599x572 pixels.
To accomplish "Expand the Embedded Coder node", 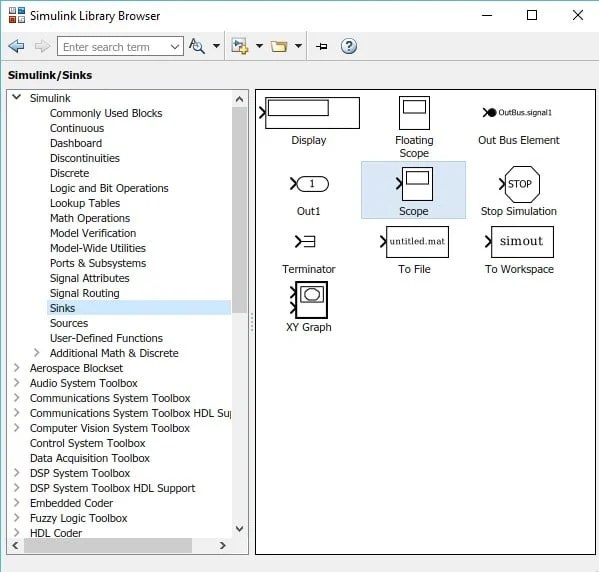I will 16,502.
